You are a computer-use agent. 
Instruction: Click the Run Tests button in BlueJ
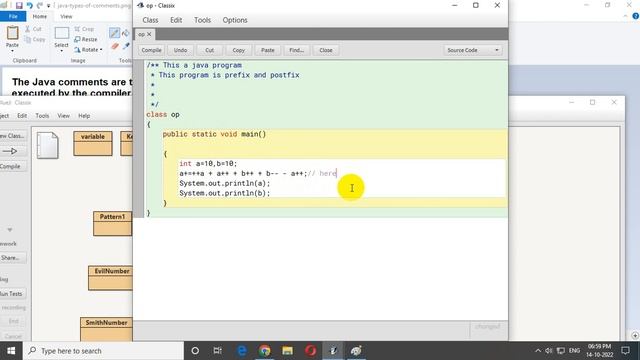tap(13, 294)
